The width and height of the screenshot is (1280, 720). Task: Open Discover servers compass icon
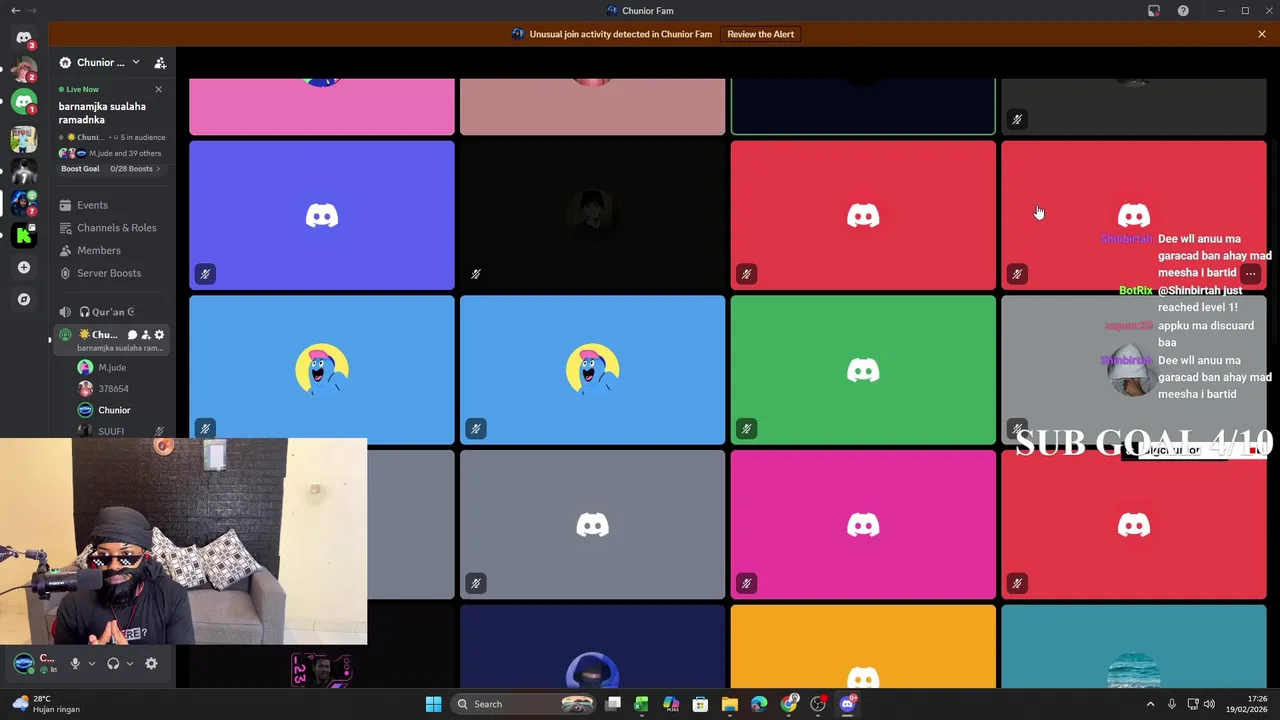[24, 299]
